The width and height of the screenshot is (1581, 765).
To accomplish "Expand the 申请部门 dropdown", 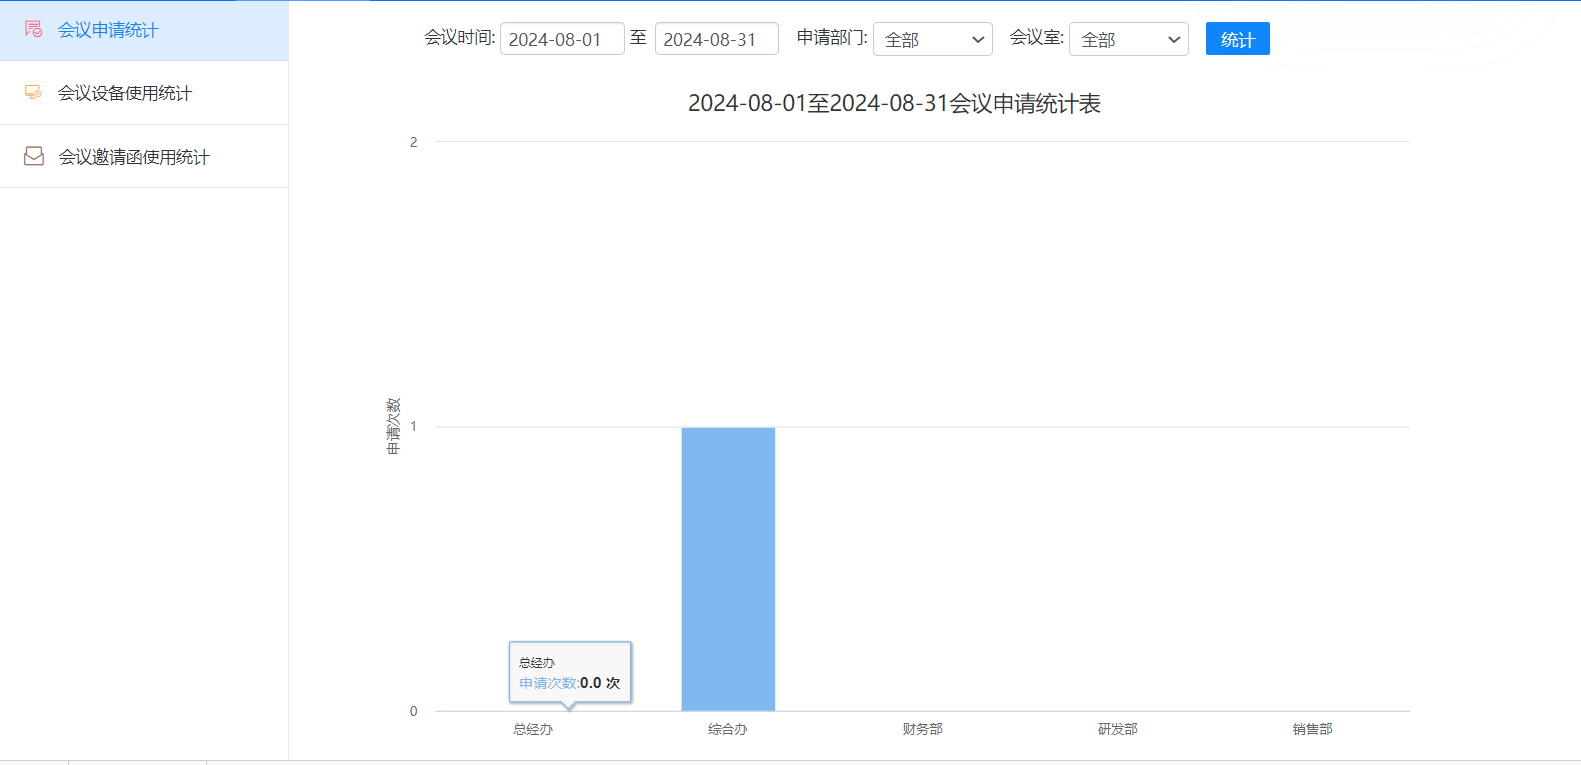I will 932,39.
